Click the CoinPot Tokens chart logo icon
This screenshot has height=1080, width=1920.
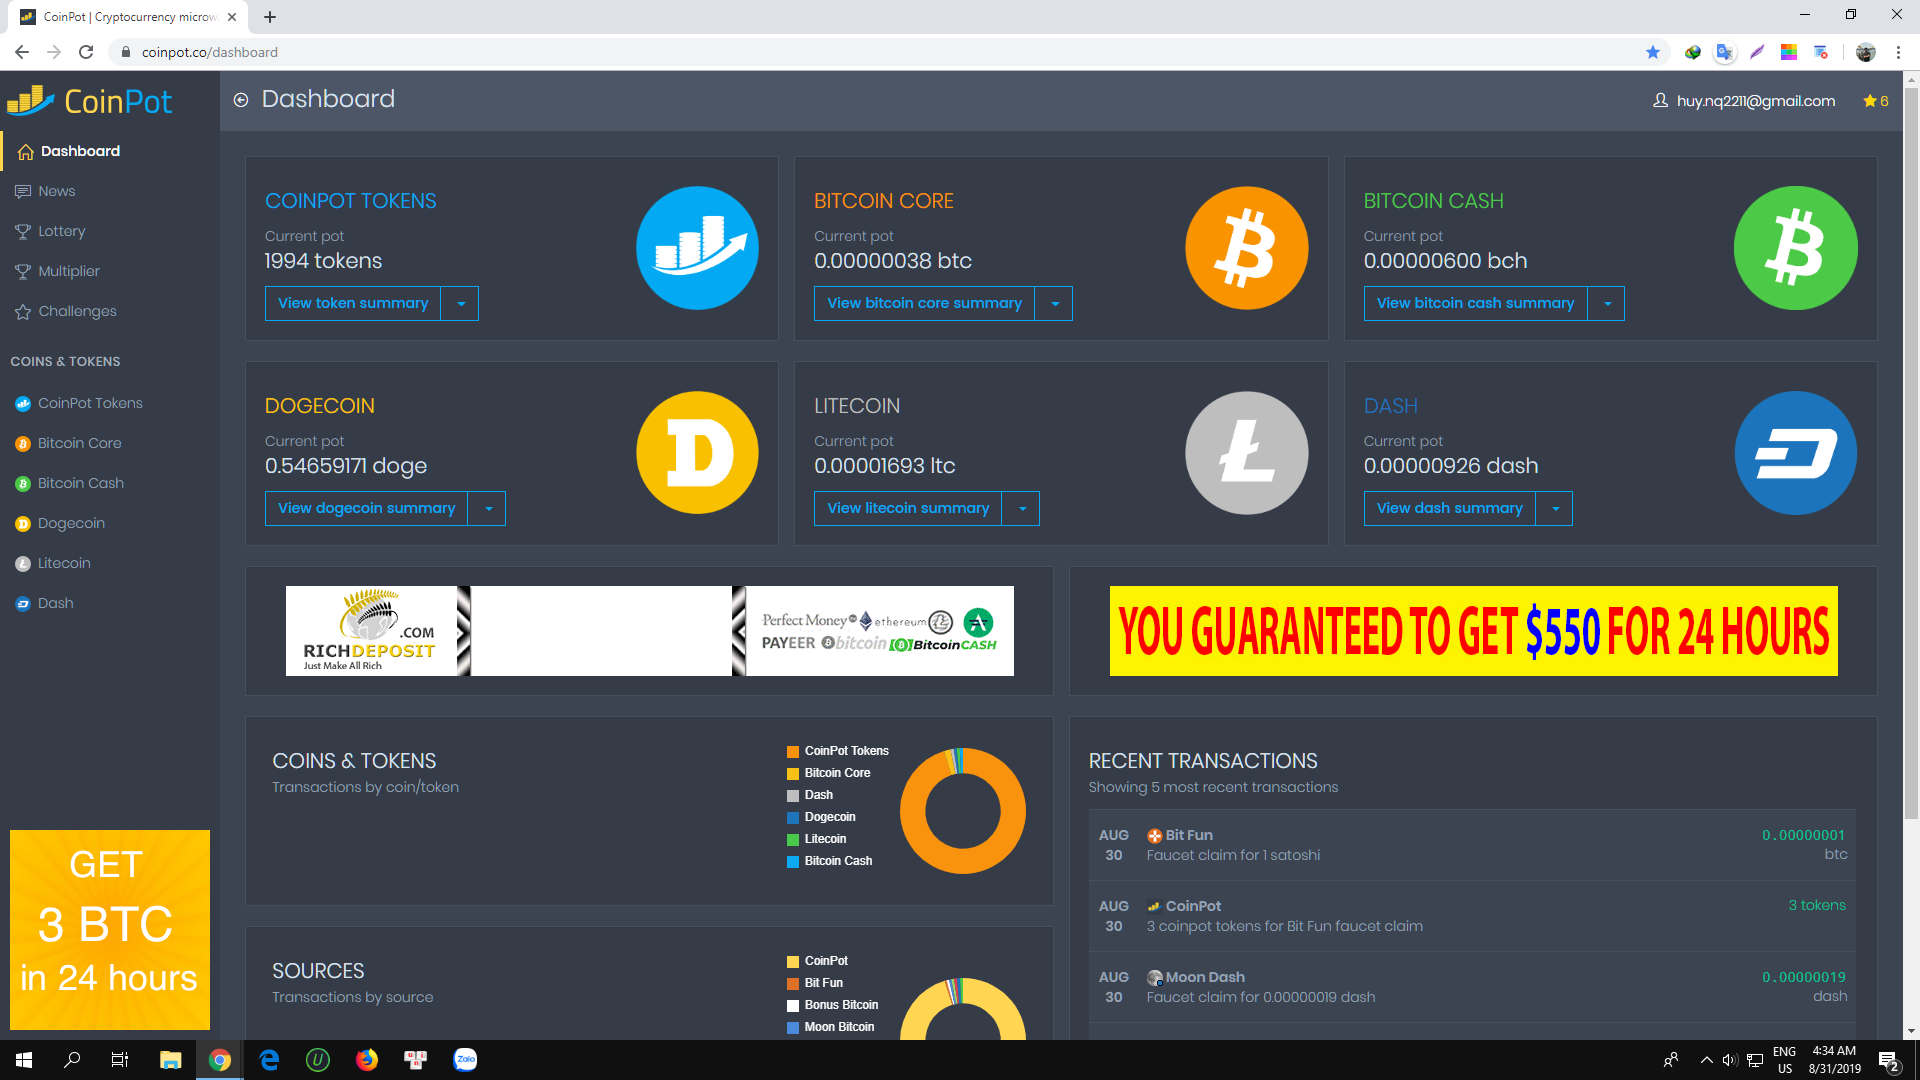click(x=697, y=248)
